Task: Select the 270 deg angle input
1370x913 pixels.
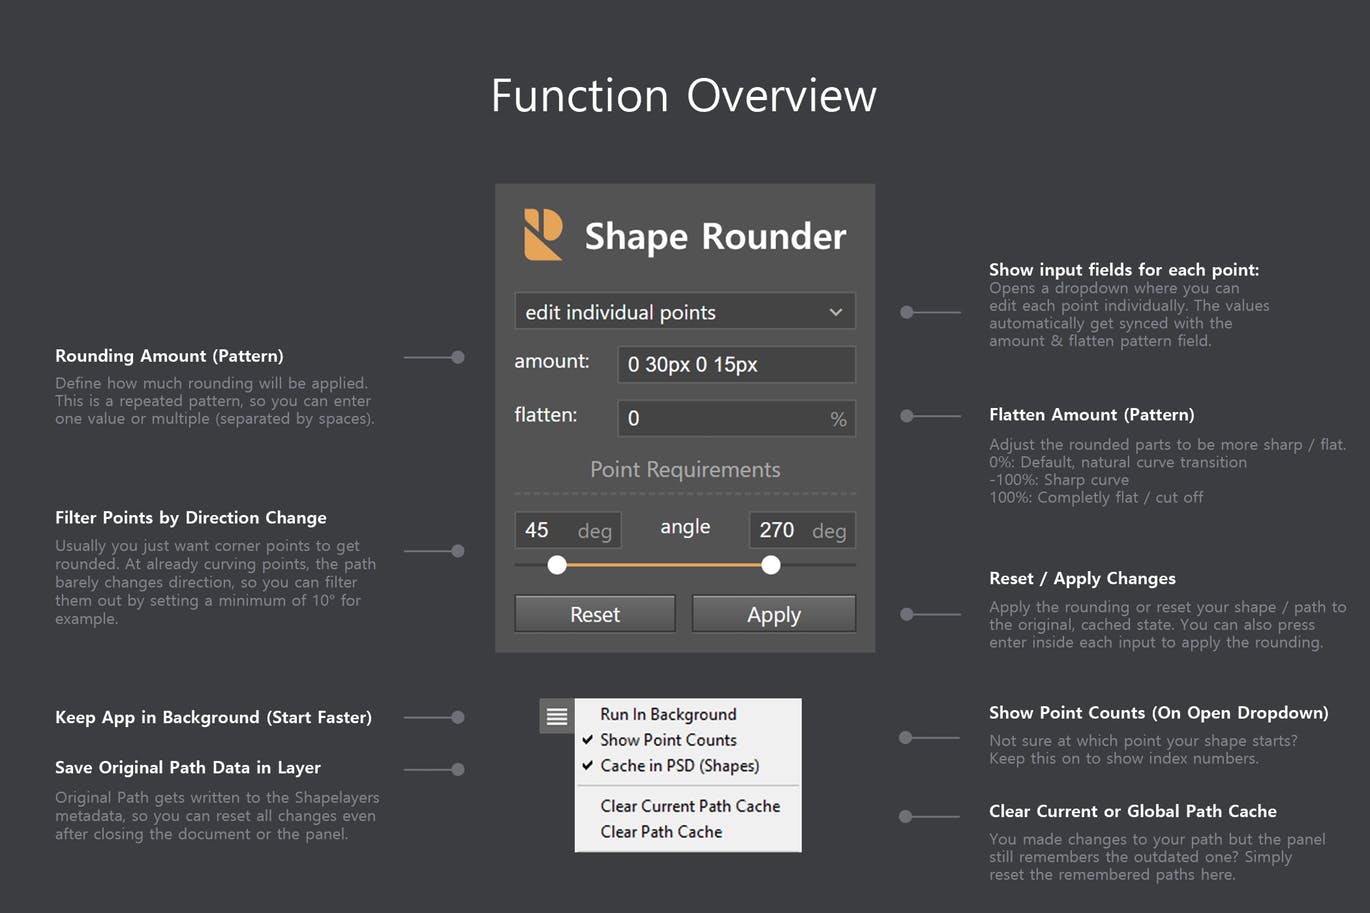Action: (x=801, y=529)
